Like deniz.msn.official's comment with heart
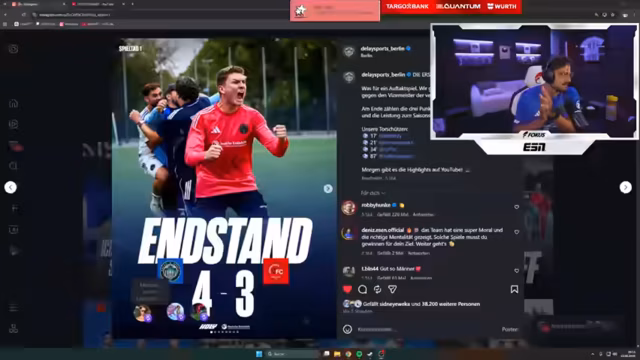 click(516, 232)
